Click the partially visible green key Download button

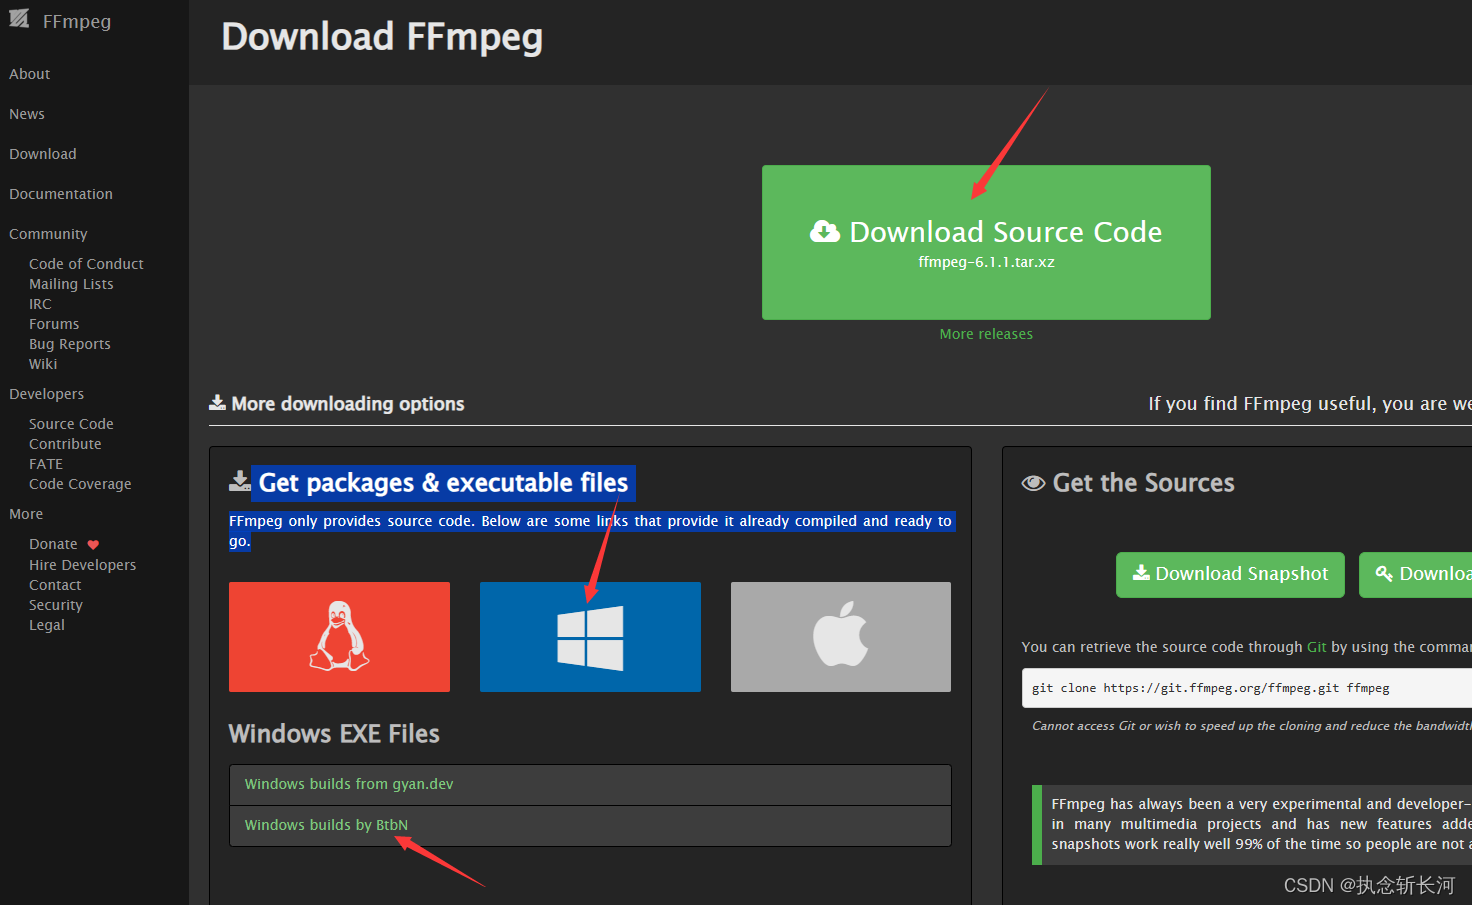[1415, 574]
